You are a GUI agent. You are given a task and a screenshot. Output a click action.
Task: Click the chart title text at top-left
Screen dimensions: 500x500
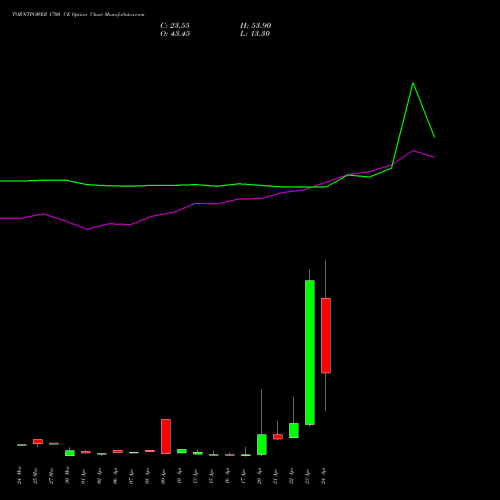tap(78, 15)
